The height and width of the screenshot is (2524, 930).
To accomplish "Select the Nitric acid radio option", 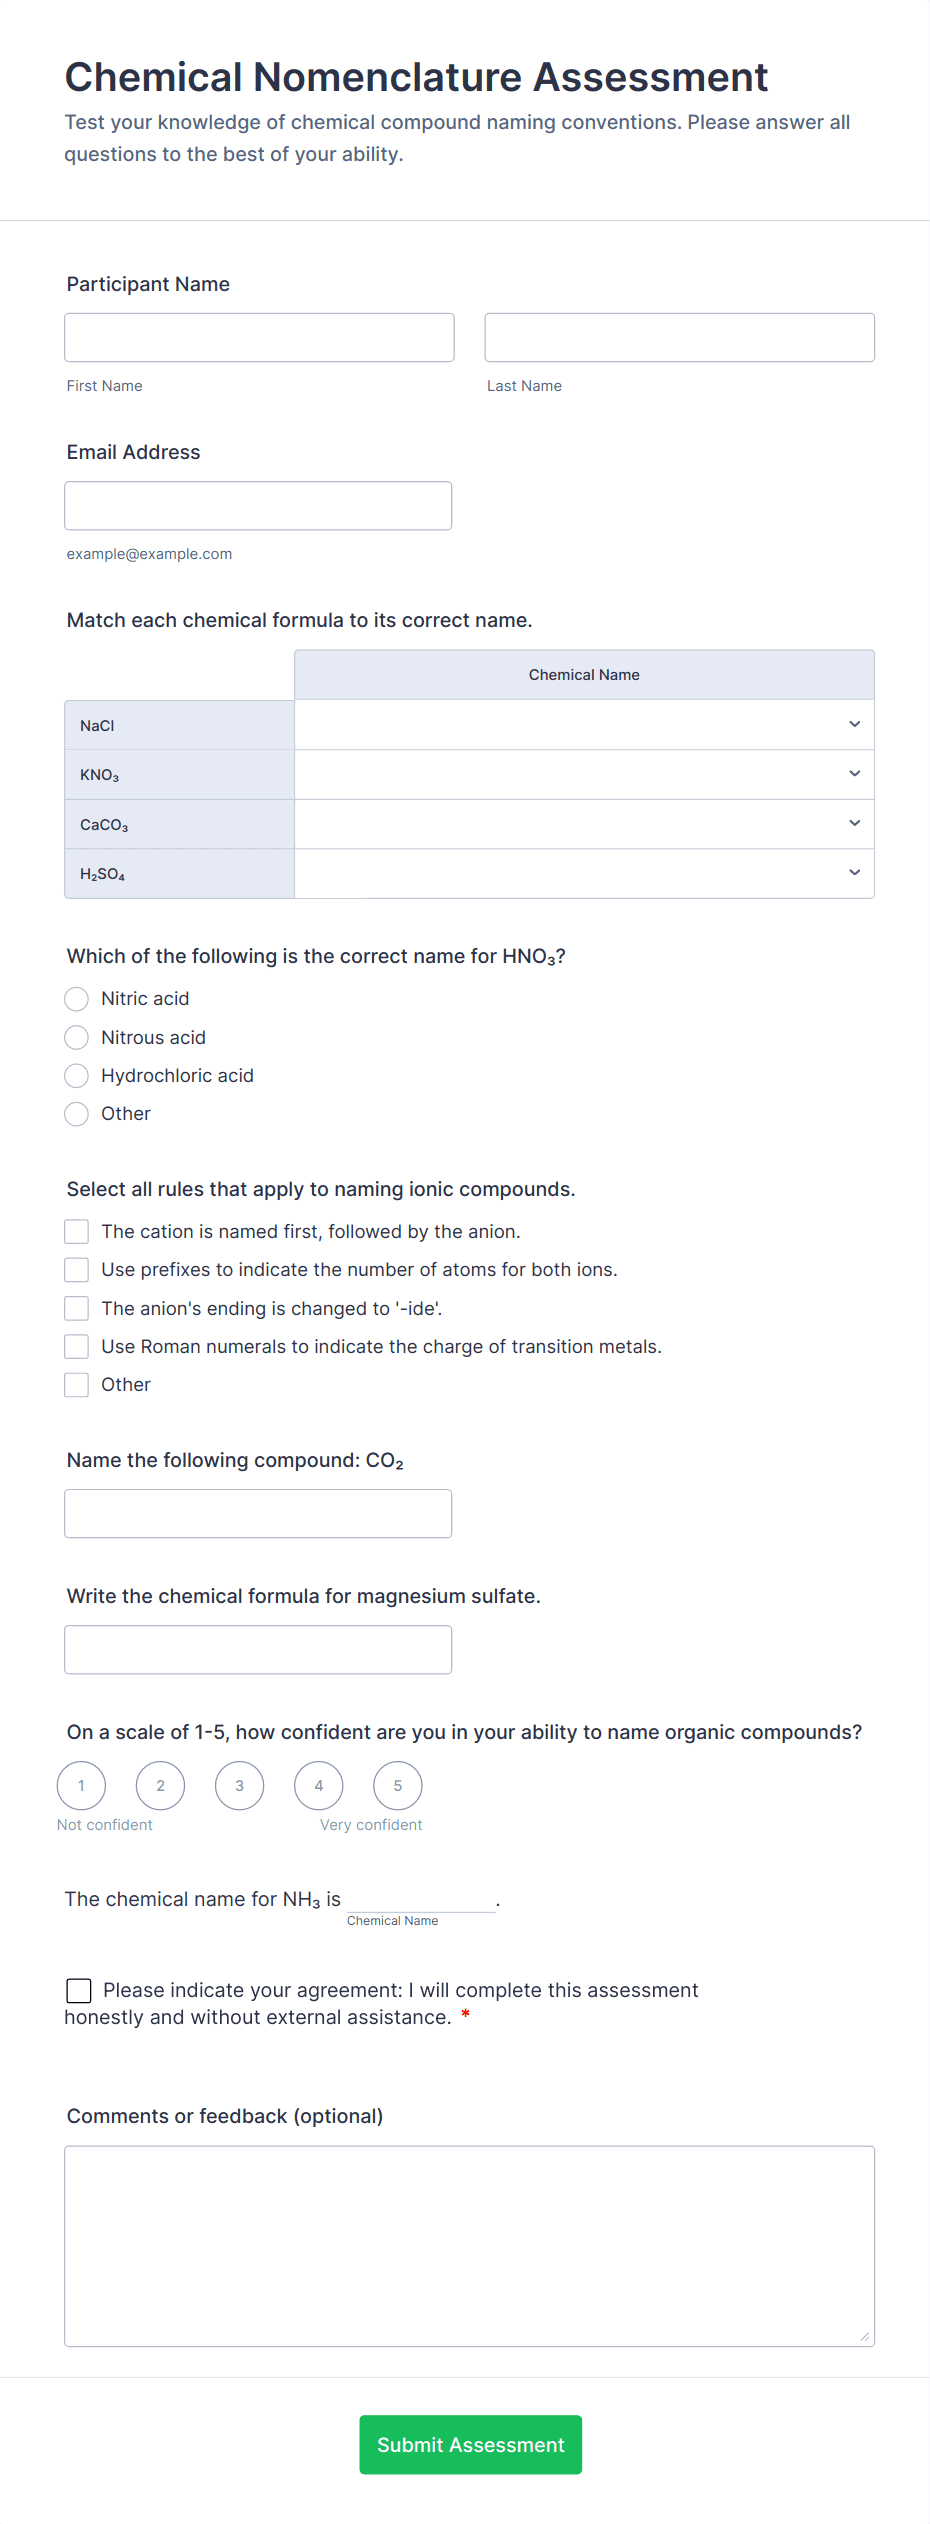I will (76, 998).
